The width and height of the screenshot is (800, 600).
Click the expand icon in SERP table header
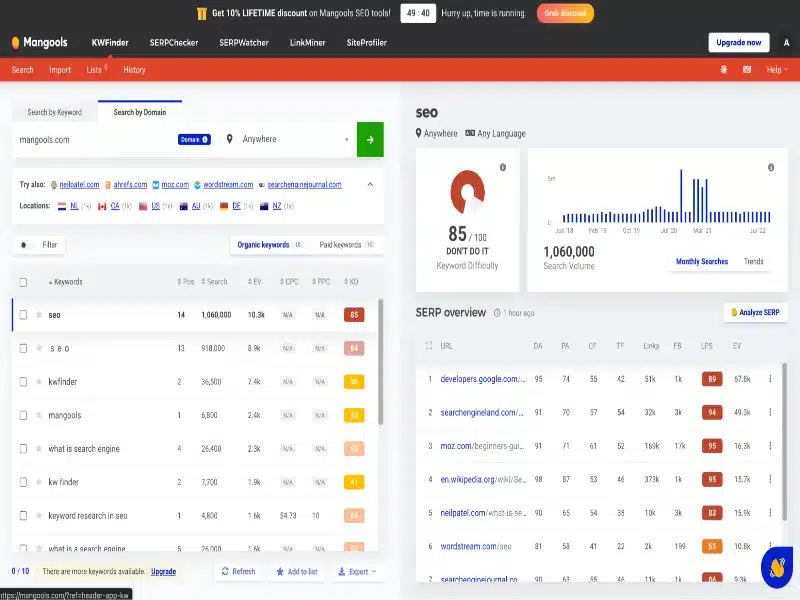pos(429,345)
